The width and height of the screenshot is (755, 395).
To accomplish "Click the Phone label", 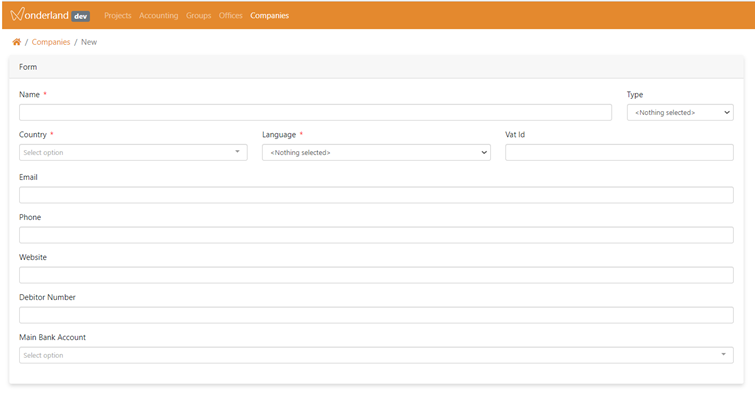I will (x=30, y=217).
